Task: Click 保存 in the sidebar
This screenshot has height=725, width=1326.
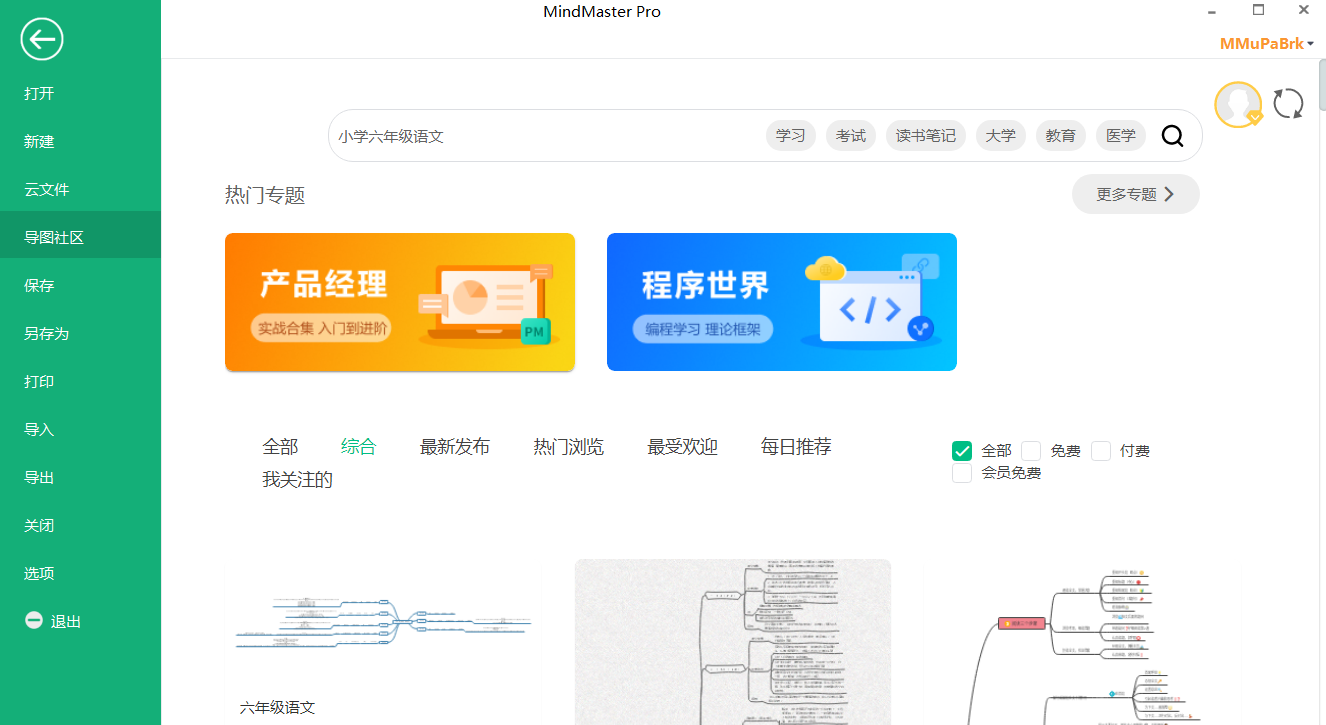Action: point(80,285)
